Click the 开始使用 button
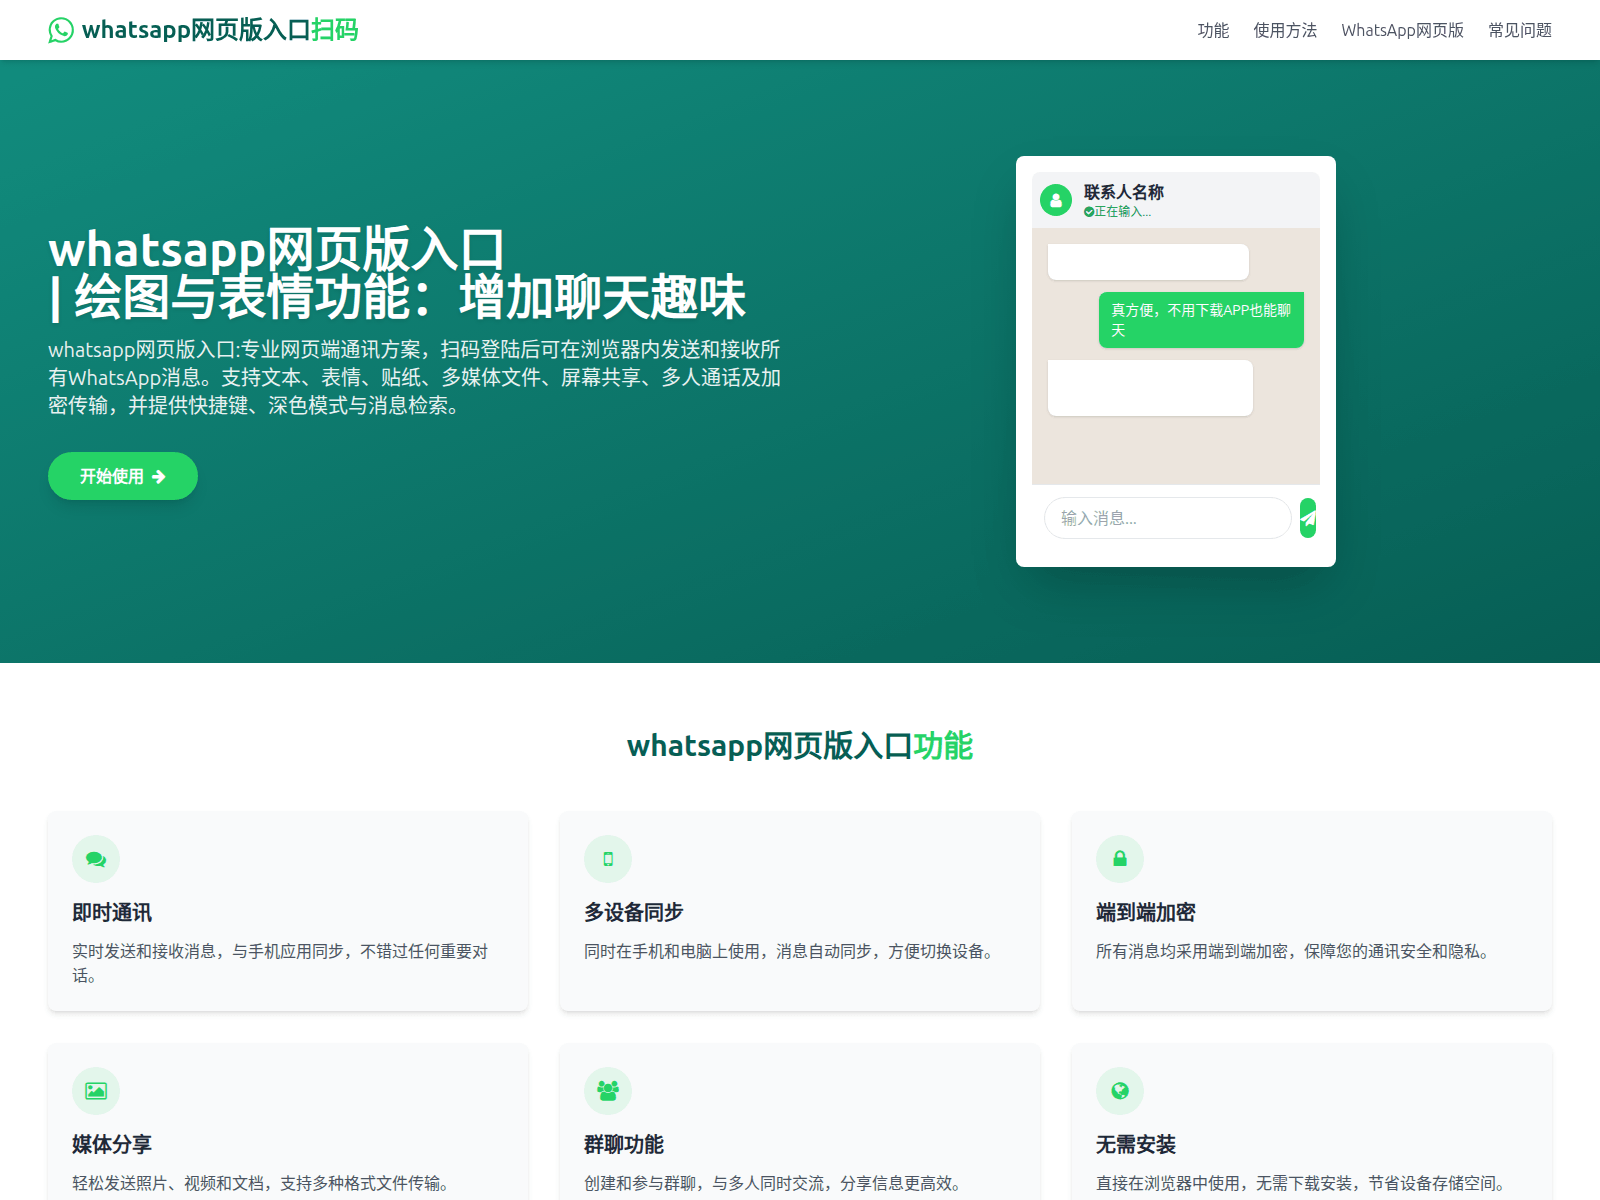The image size is (1600, 1200). [x=123, y=476]
